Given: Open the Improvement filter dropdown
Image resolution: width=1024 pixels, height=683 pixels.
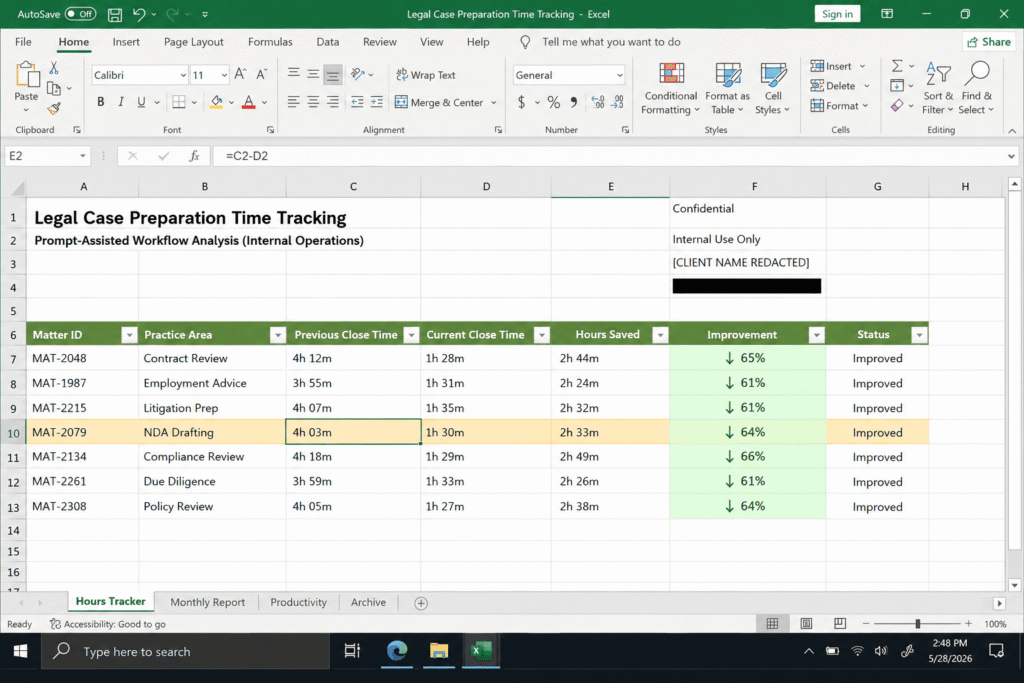Looking at the screenshot, I should tap(816, 335).
